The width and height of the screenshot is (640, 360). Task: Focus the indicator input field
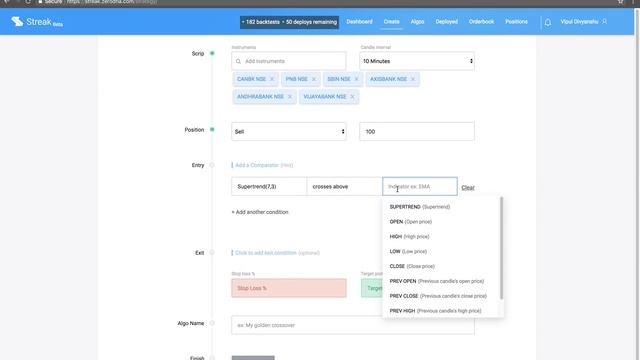click(x=420, y=187)
